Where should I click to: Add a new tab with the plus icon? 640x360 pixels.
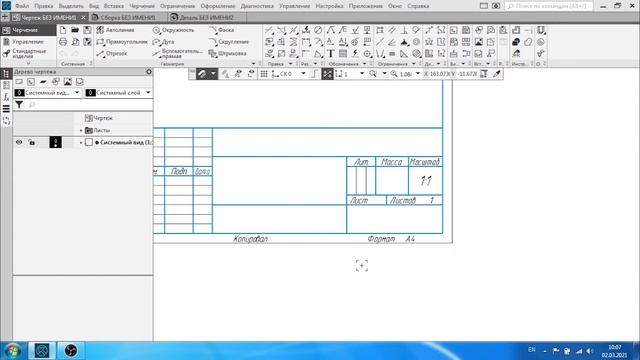point(5,18)
